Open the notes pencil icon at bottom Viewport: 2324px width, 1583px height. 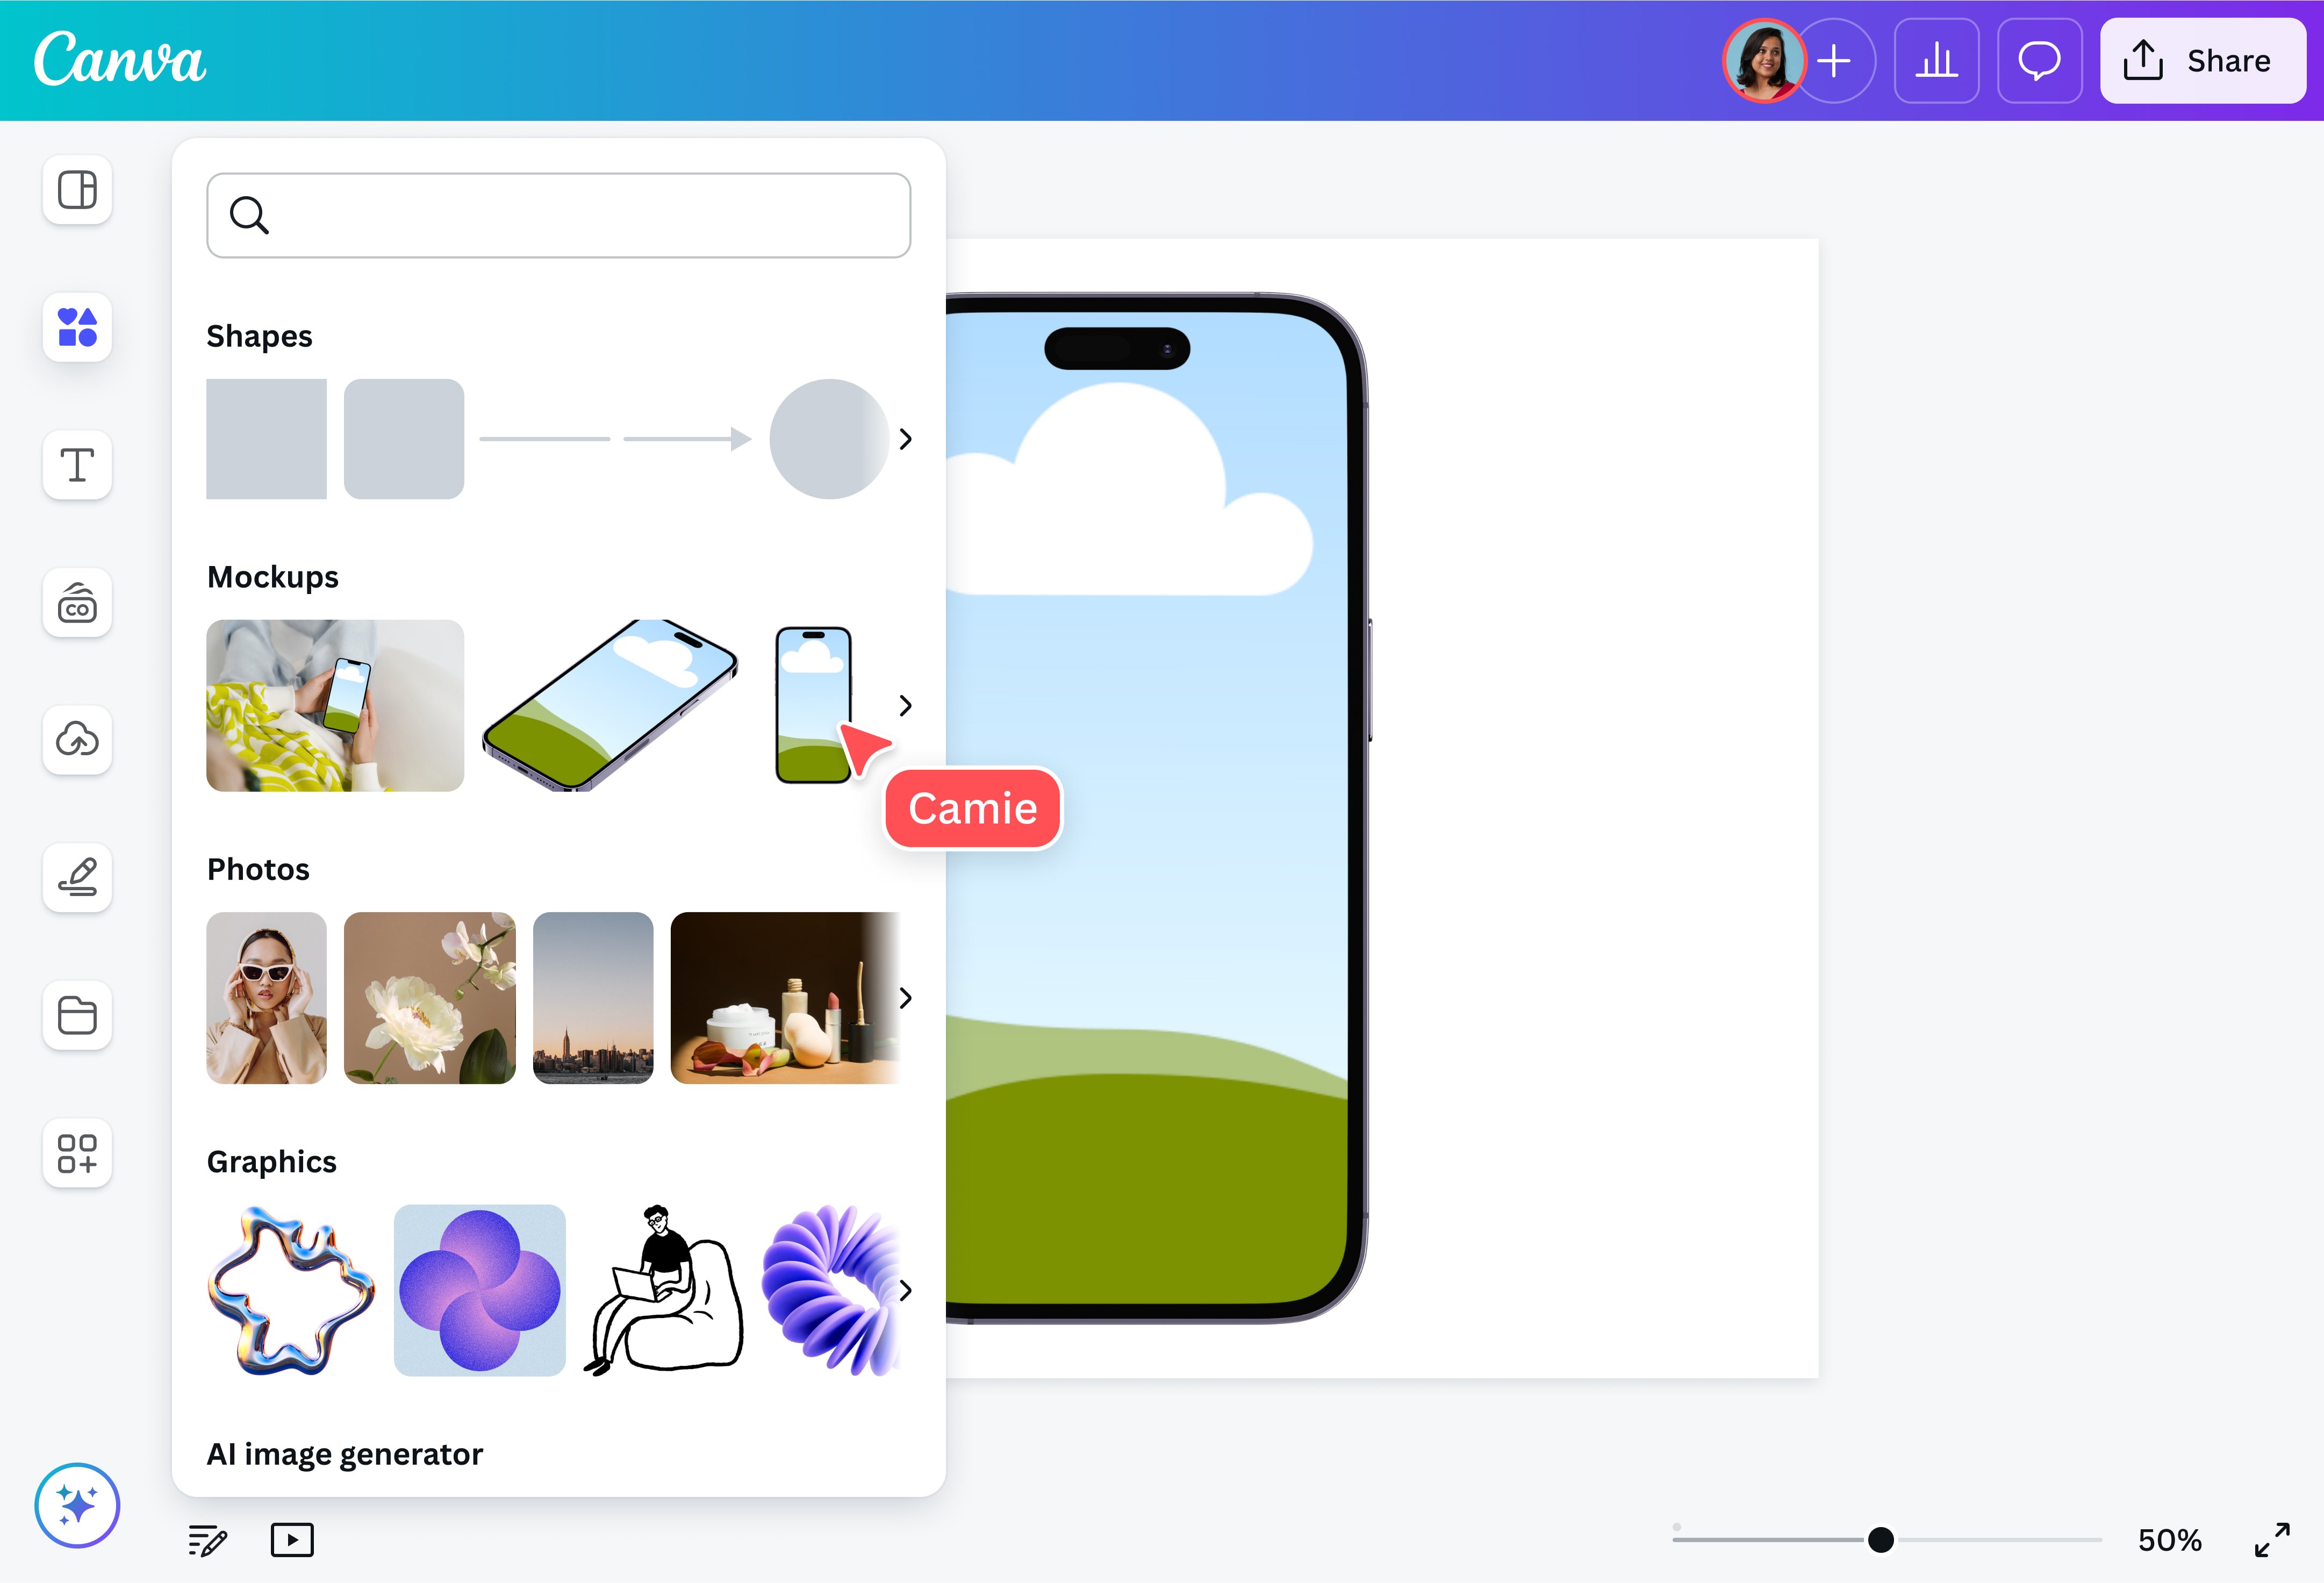[x=208, y=1540]
